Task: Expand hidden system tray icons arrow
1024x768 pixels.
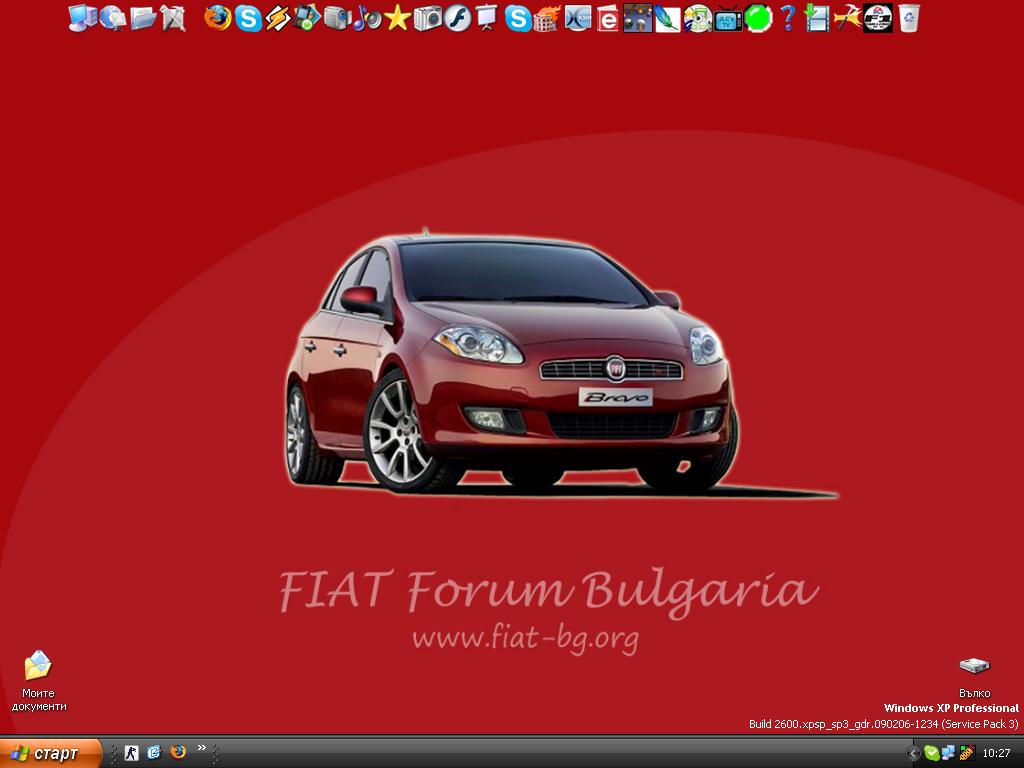Action: (913, 754)
